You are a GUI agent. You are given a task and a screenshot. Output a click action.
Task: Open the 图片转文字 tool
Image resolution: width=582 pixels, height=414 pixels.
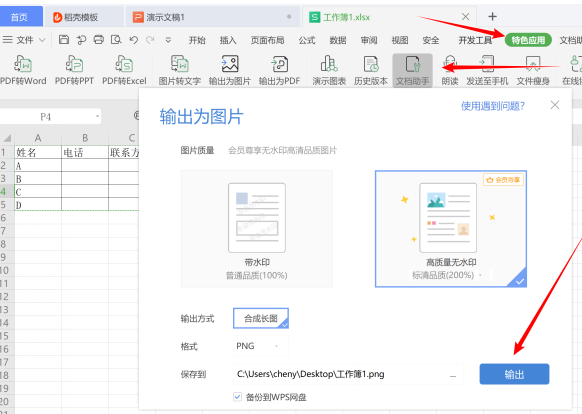click(x=180, y=71)
